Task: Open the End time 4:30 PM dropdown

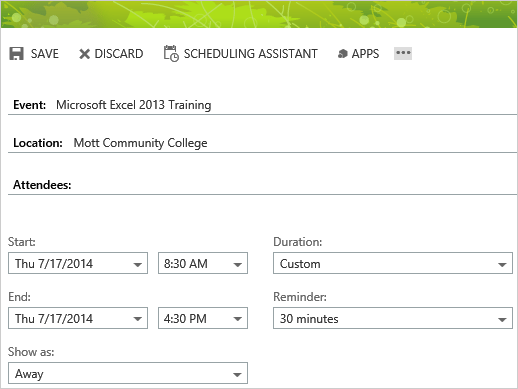Action: tap(203, 318)
